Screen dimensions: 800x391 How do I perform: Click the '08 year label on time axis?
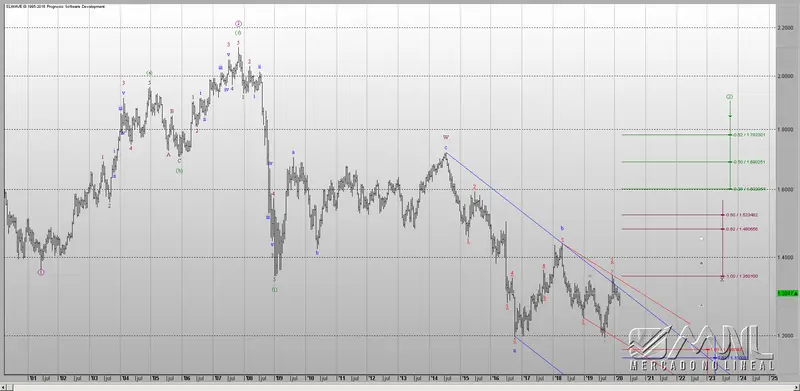point(248,379)
